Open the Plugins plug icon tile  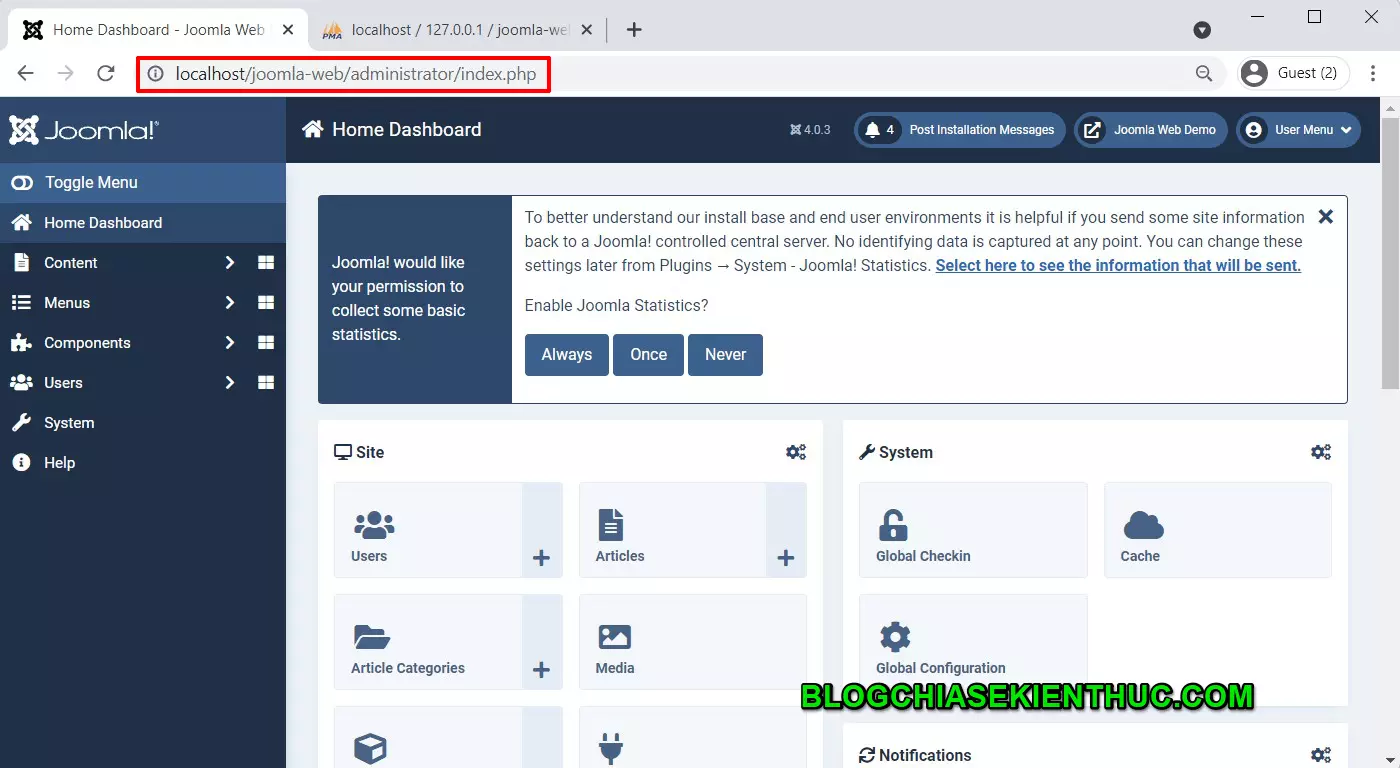(x=693, y=738)
